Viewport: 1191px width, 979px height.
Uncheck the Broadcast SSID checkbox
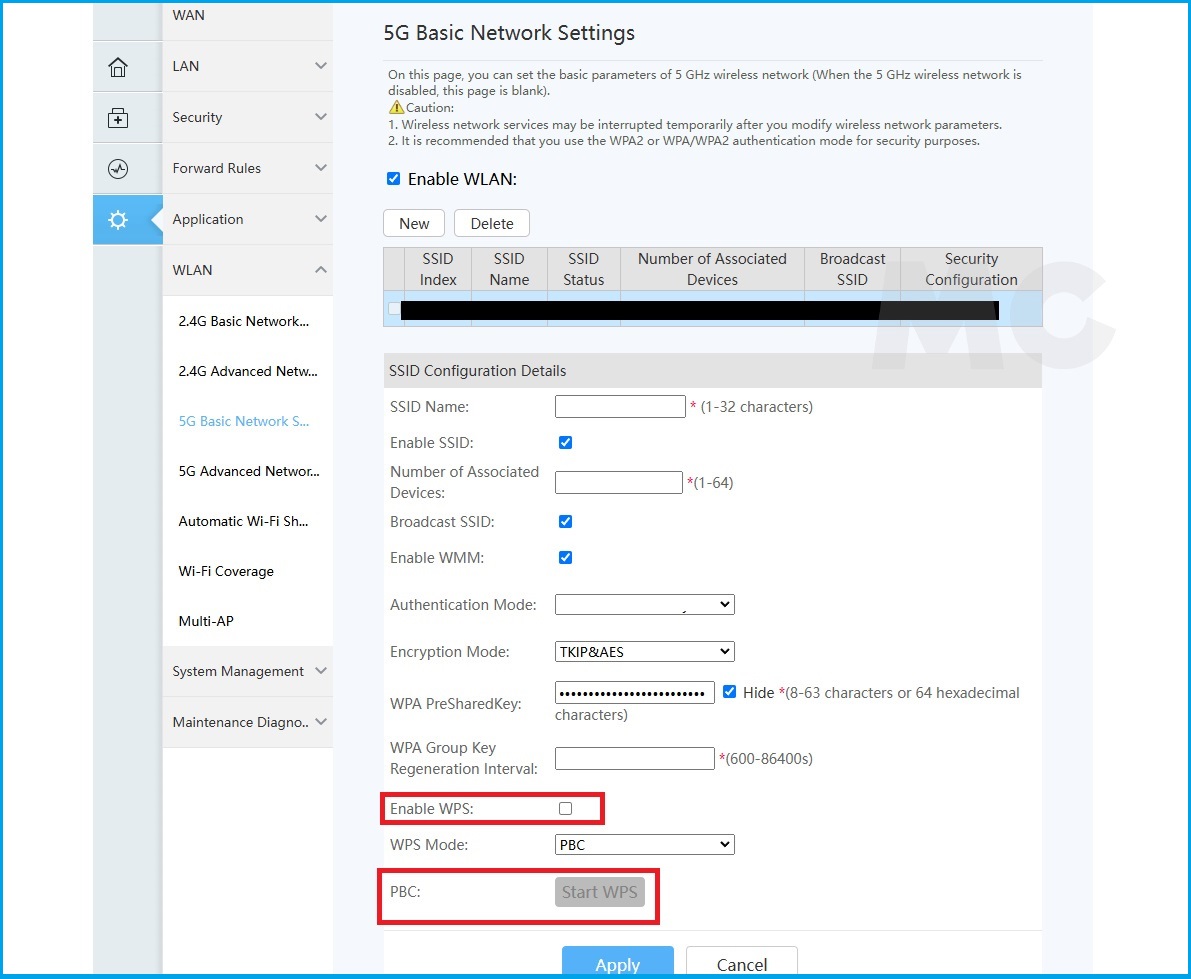click(x=565, y=522)
